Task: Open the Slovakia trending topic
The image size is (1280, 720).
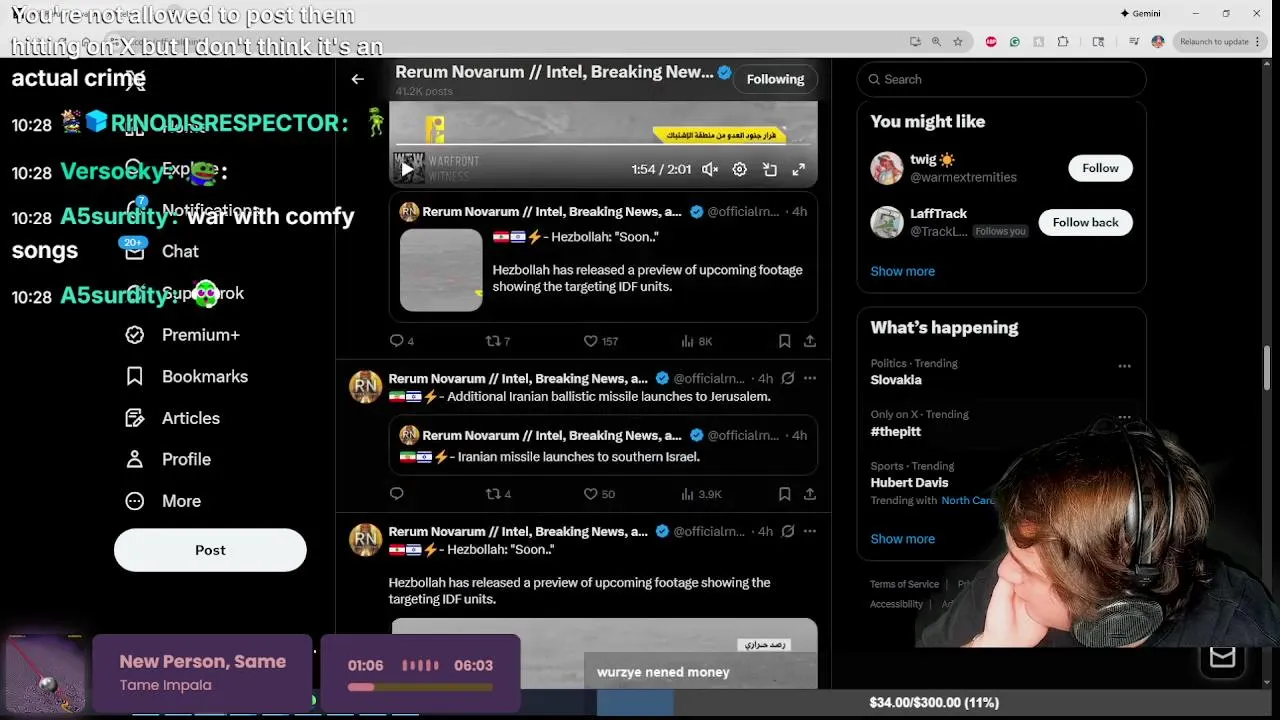Action: [x=896, y=380]
